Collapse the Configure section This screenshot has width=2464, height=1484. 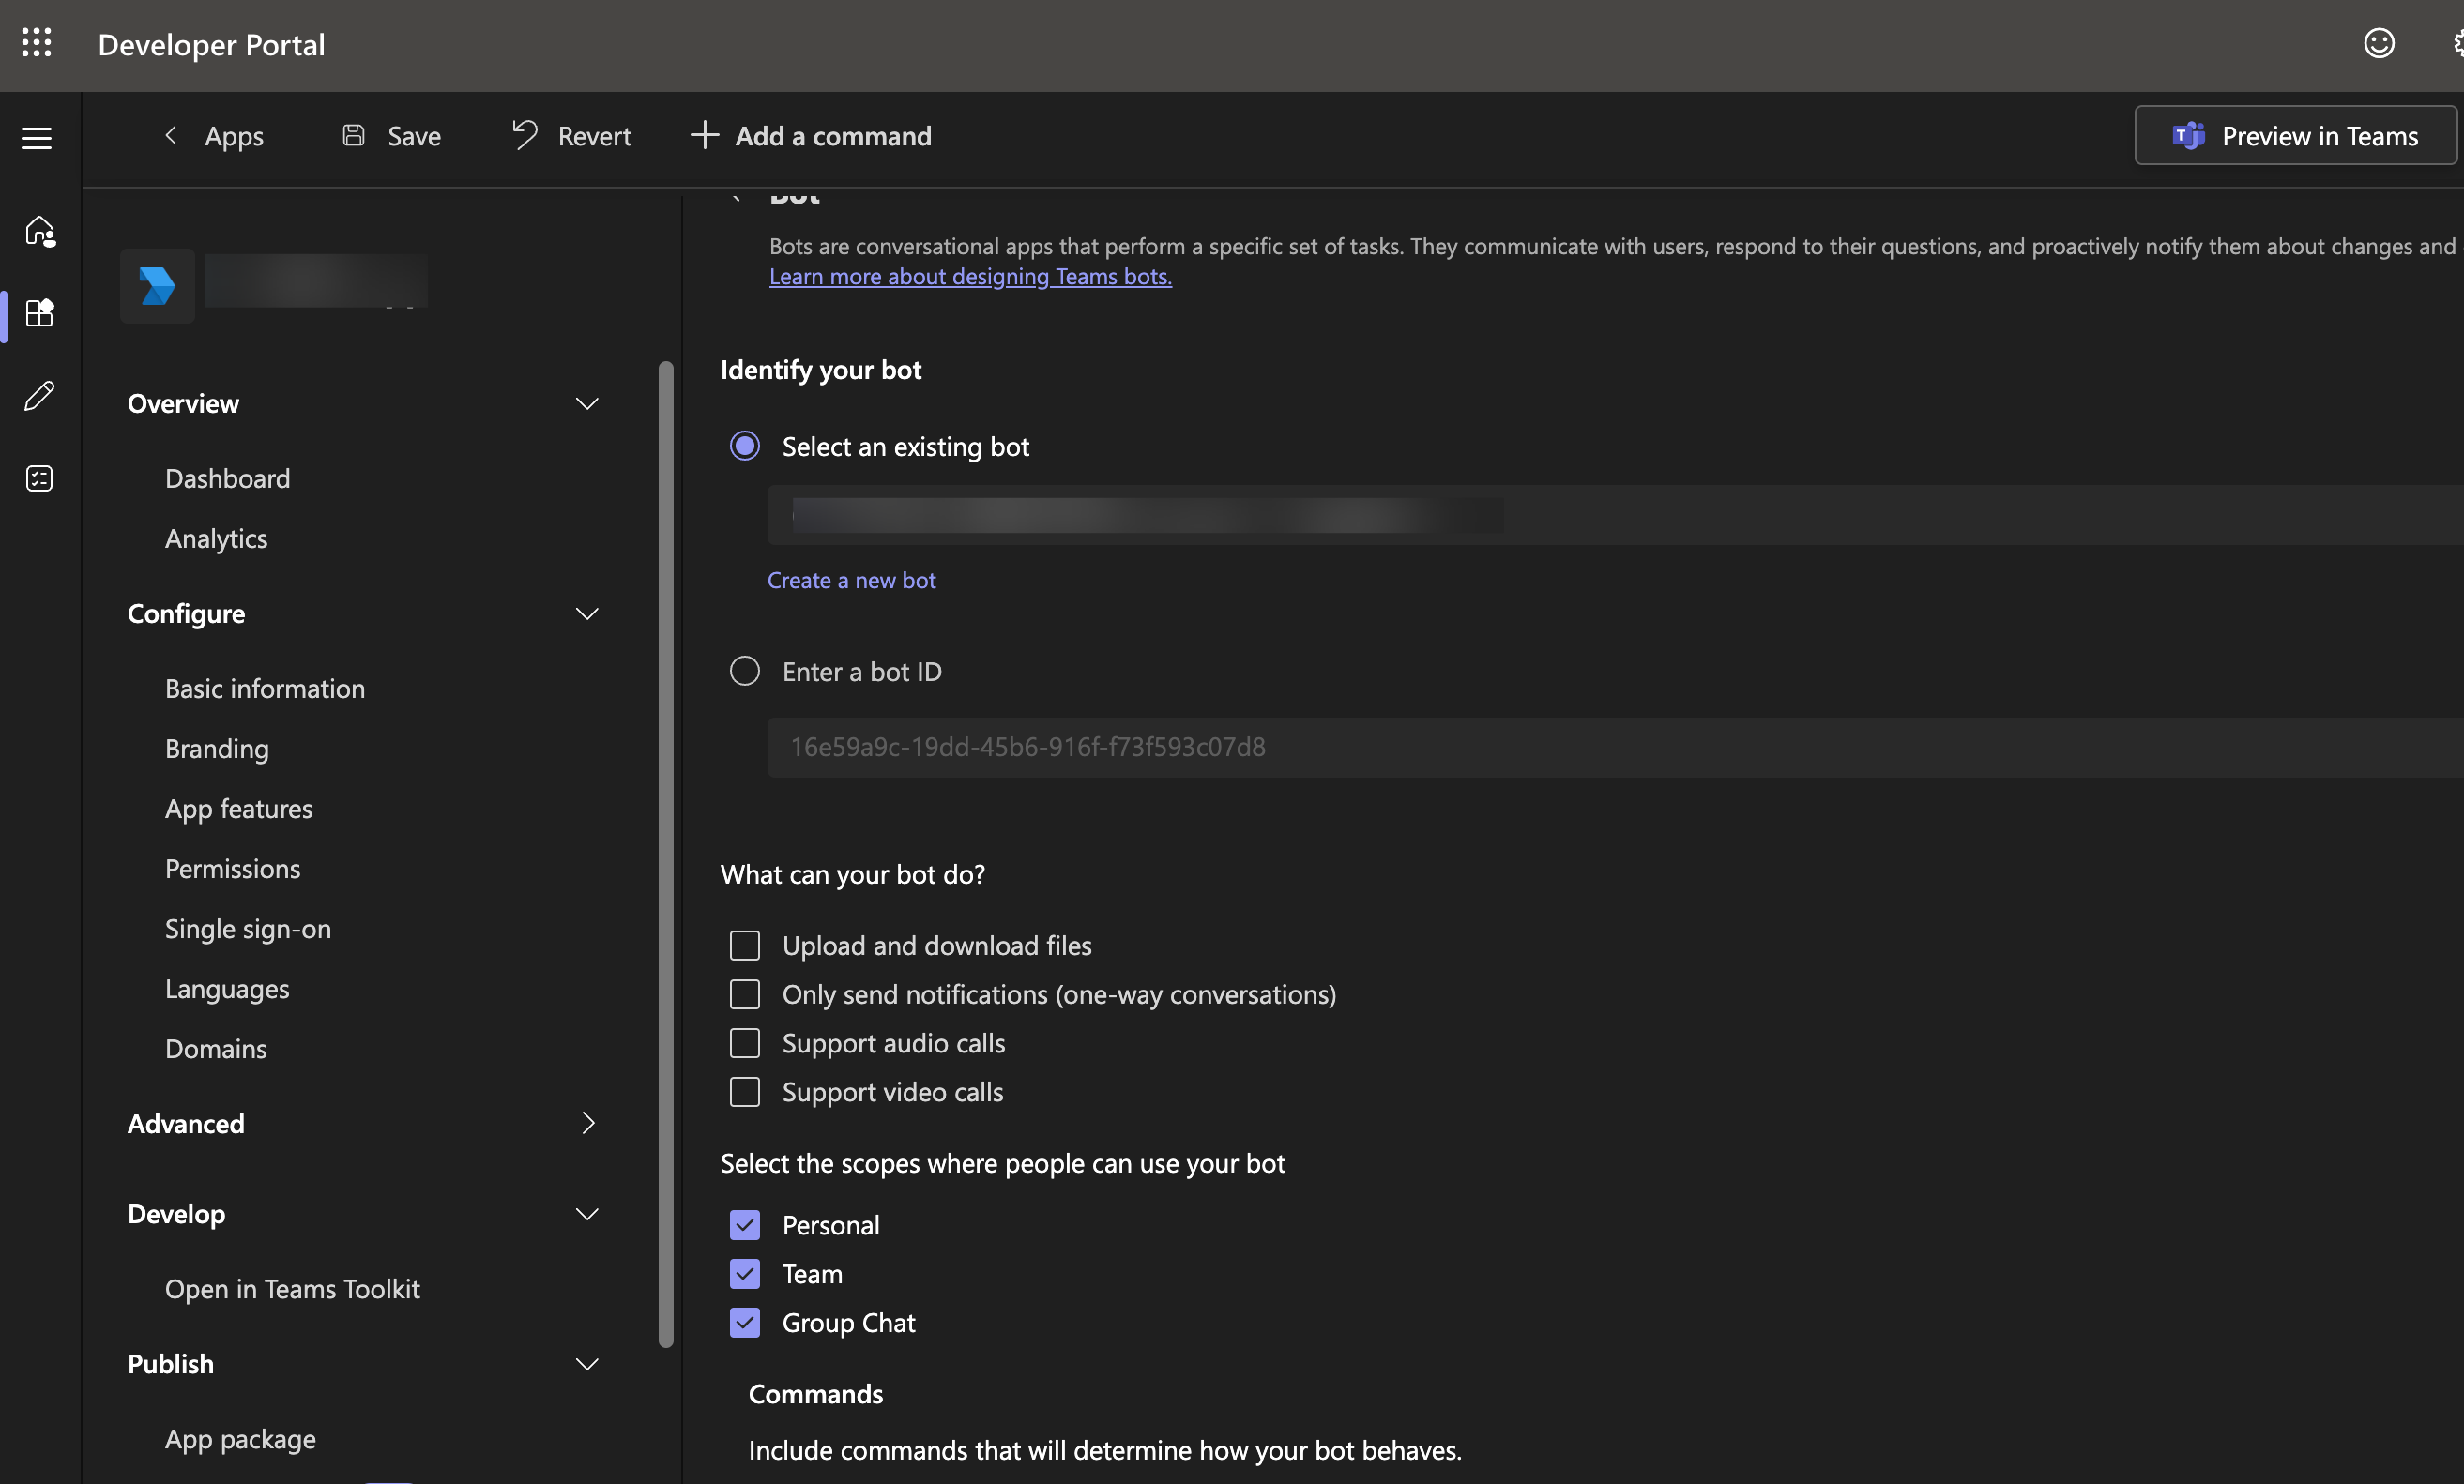point(588,614)
